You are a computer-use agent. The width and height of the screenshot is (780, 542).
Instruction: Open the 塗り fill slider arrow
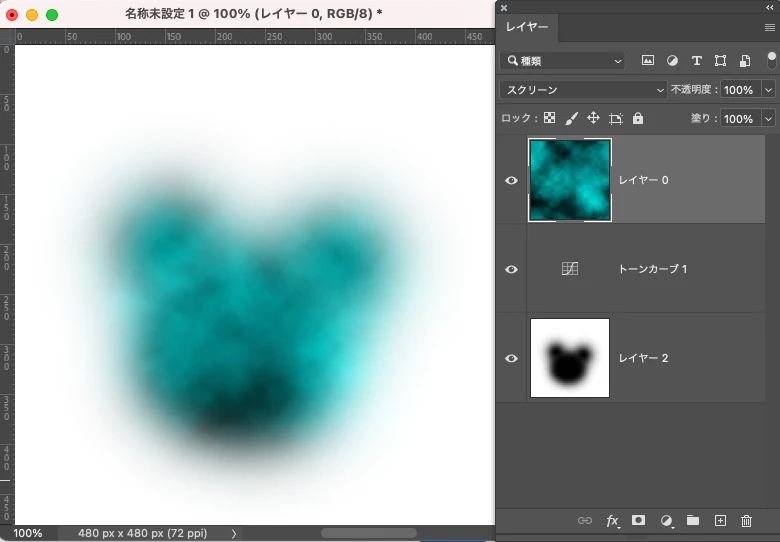pos(768,119)
